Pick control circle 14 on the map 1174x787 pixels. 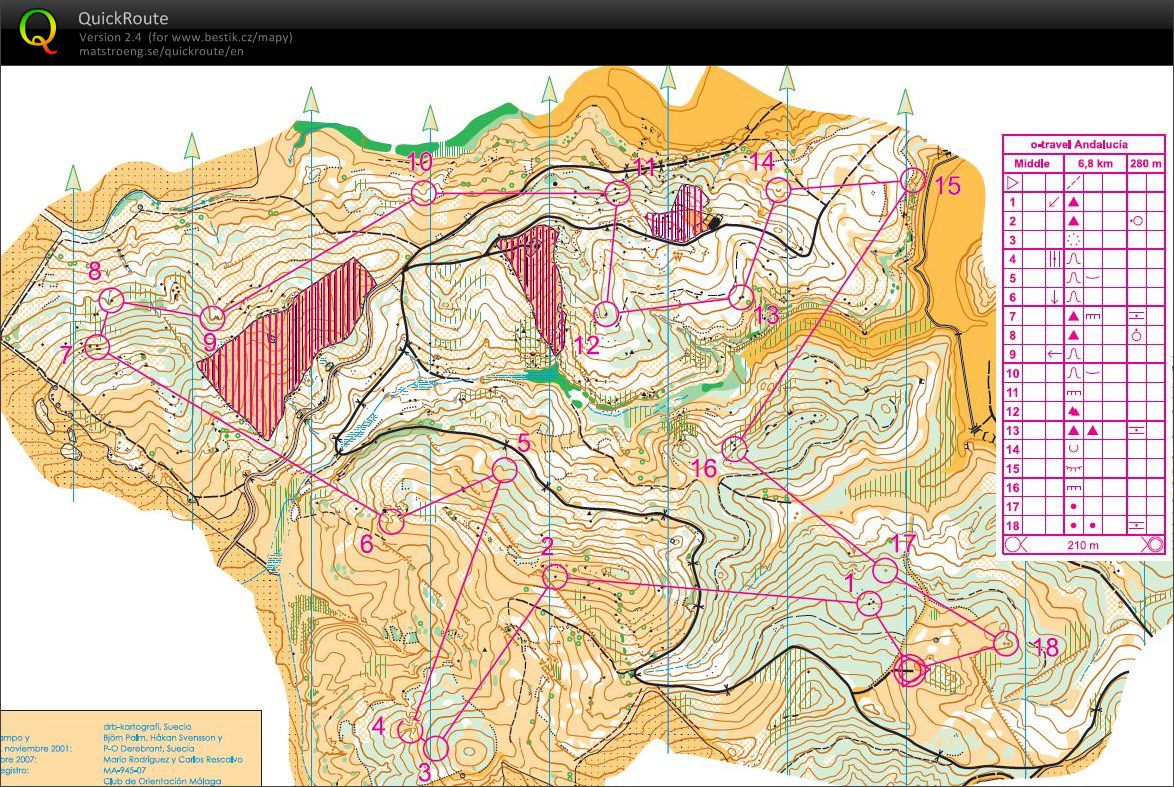click(x=779, y=190)
